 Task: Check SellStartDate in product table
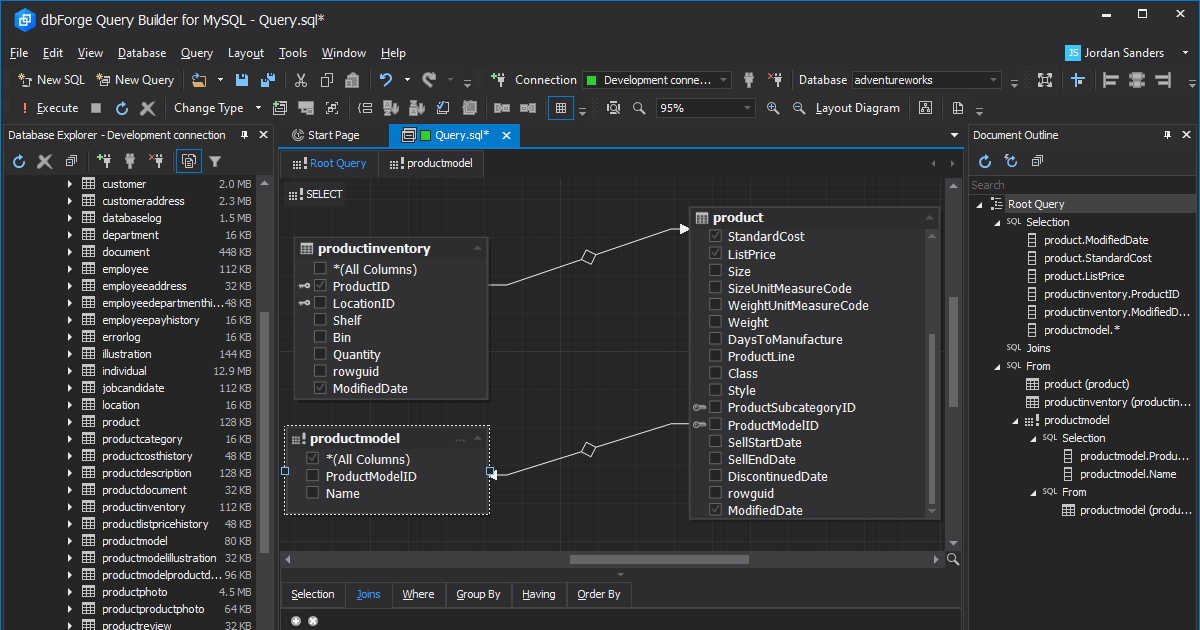tap(715, 442)
